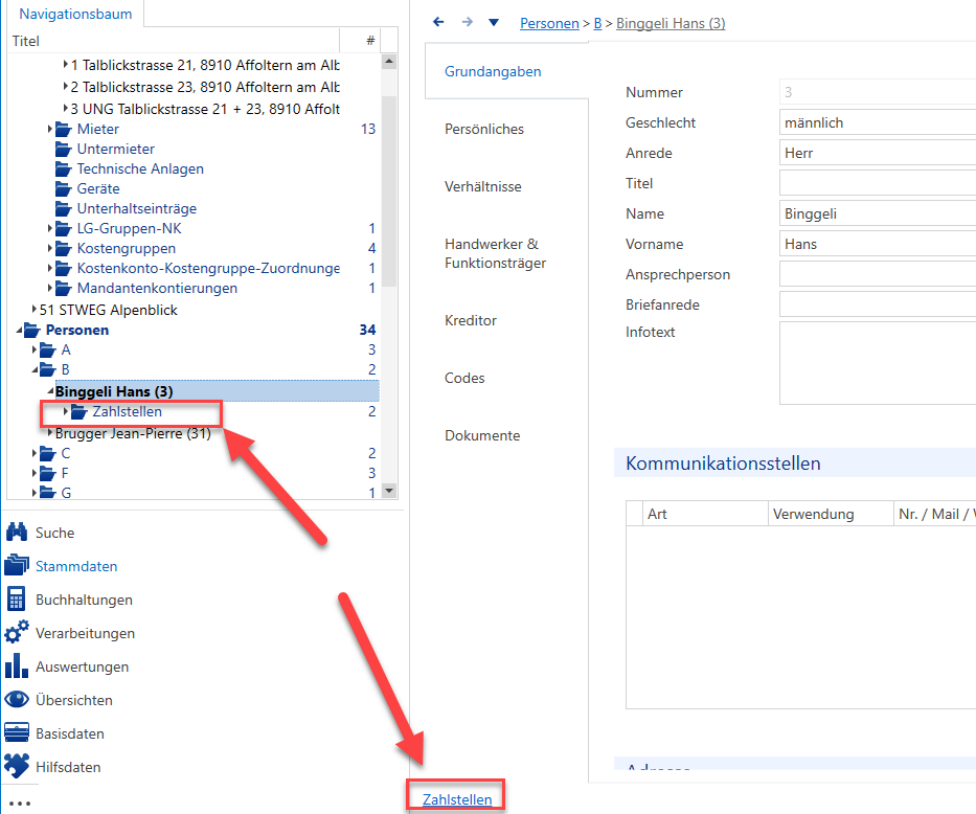Image resolution: width=976 pixels, height=814 pixels.
Task: Click the folder icon of group A
Action: pyautogui.click(x=47, y=350)
